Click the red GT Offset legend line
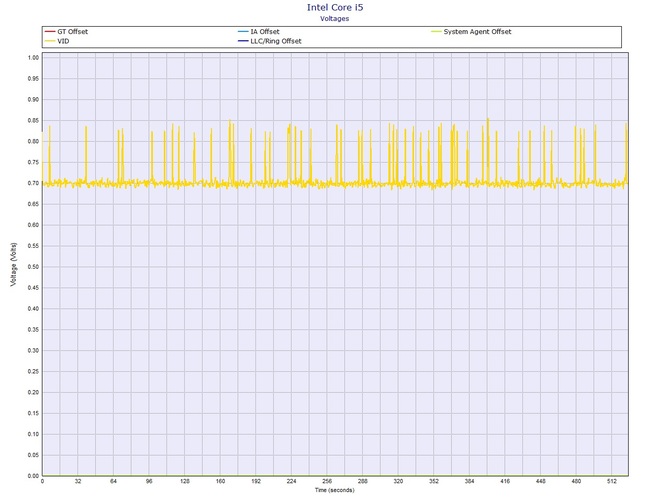The height and width of the screenshot is (502, 670). [50, 32]
